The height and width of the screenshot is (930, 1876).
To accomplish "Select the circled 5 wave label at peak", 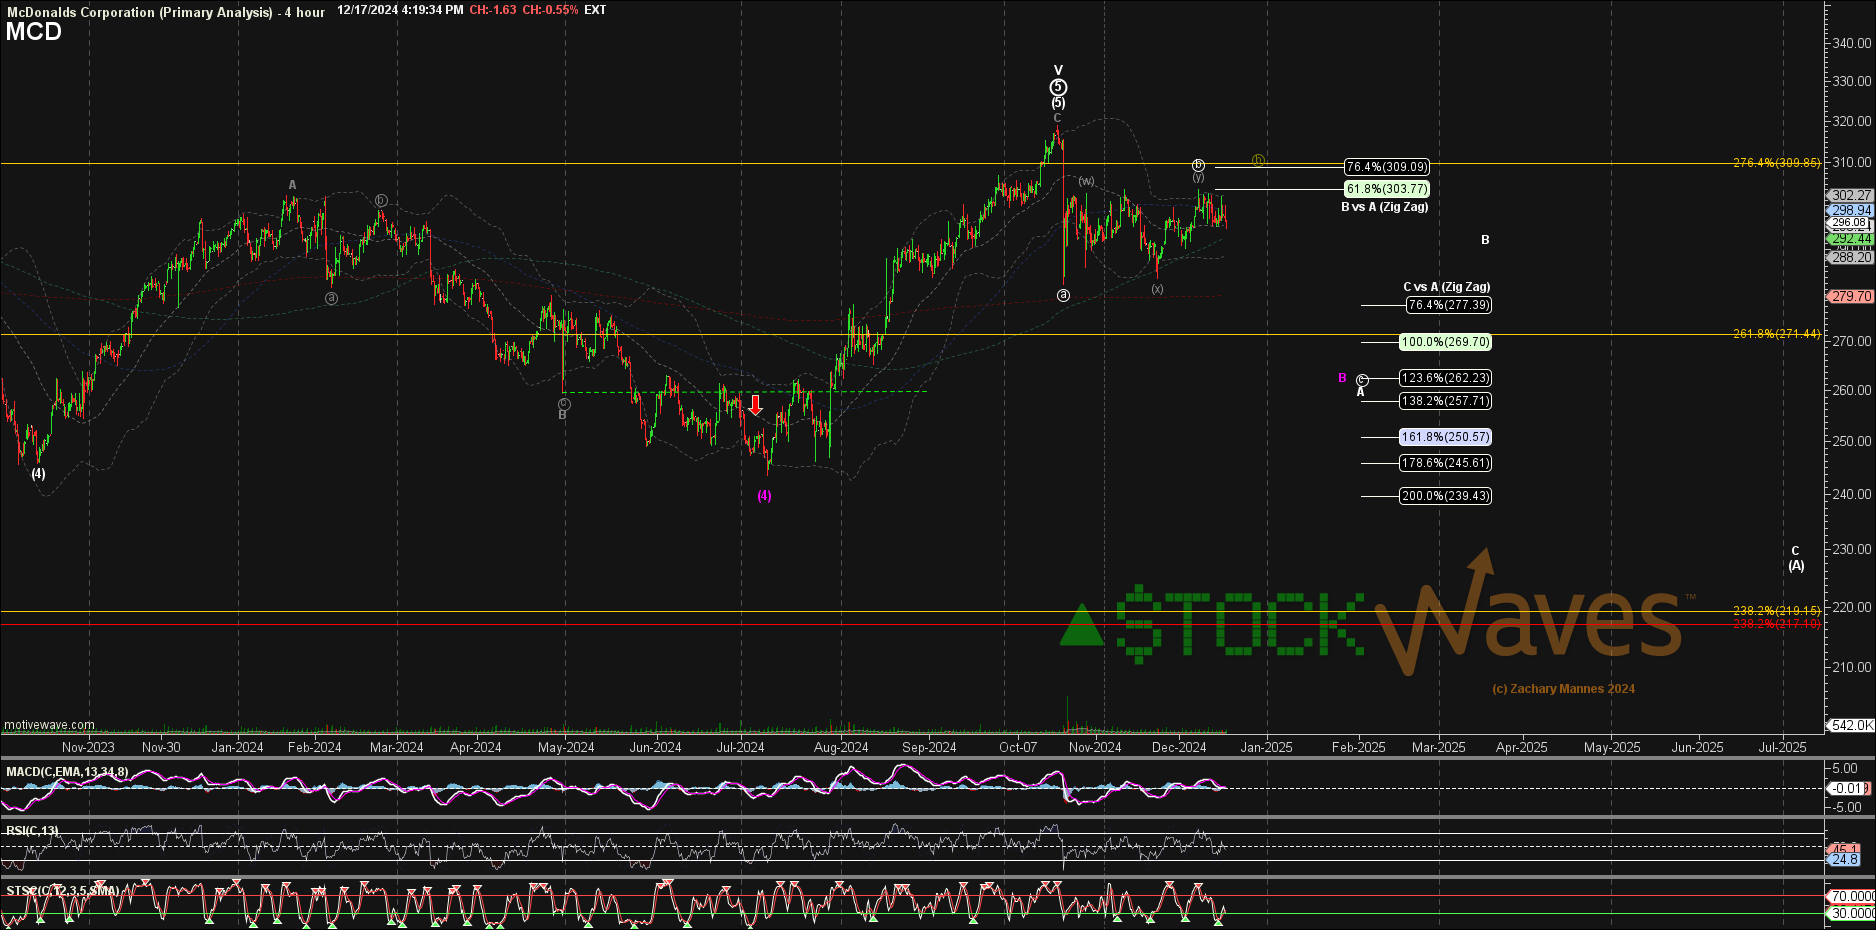I will [x=1058, y=87].
